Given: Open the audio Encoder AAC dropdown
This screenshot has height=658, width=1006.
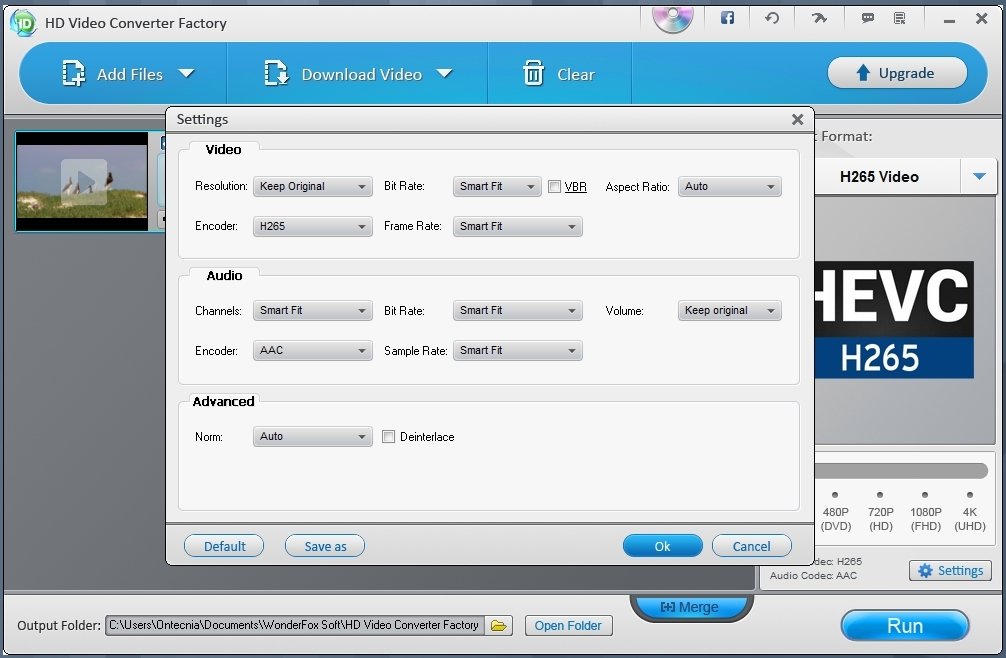Looking at the screenshot, I should click(x=312, y=351).
